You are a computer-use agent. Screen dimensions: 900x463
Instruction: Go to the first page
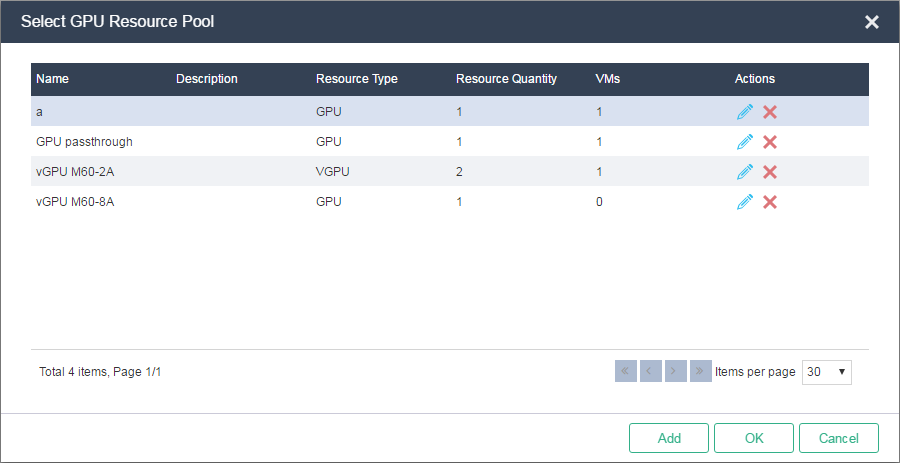coord(626,371)
